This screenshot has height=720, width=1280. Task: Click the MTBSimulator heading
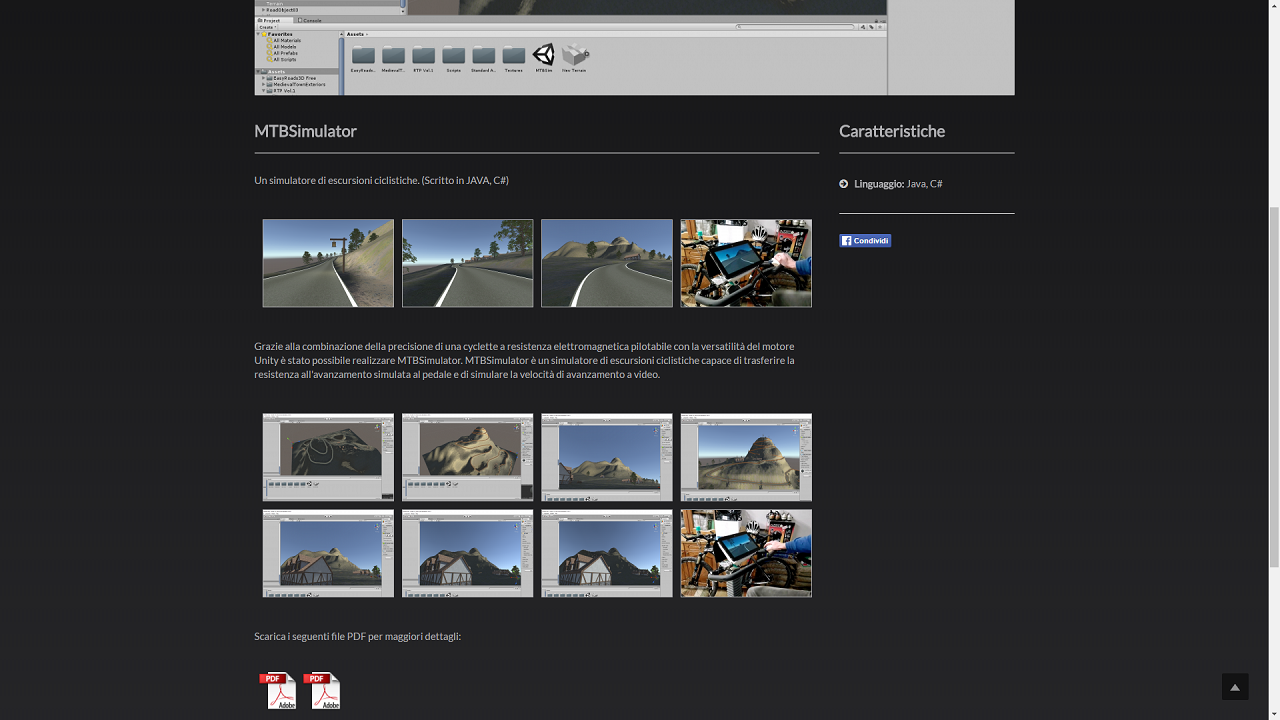coord(305,131)
